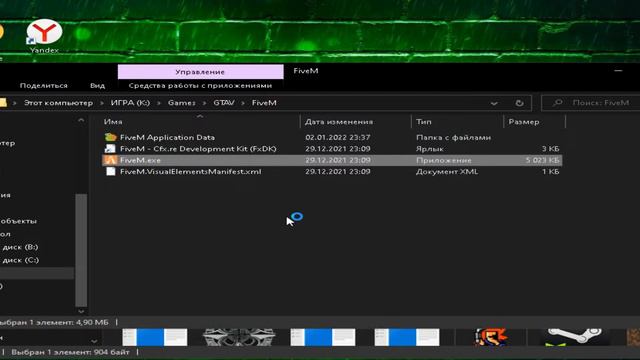The image size is (640, 360).
Task: Click the FiveM.exe application icon
Action: point(110,160)
